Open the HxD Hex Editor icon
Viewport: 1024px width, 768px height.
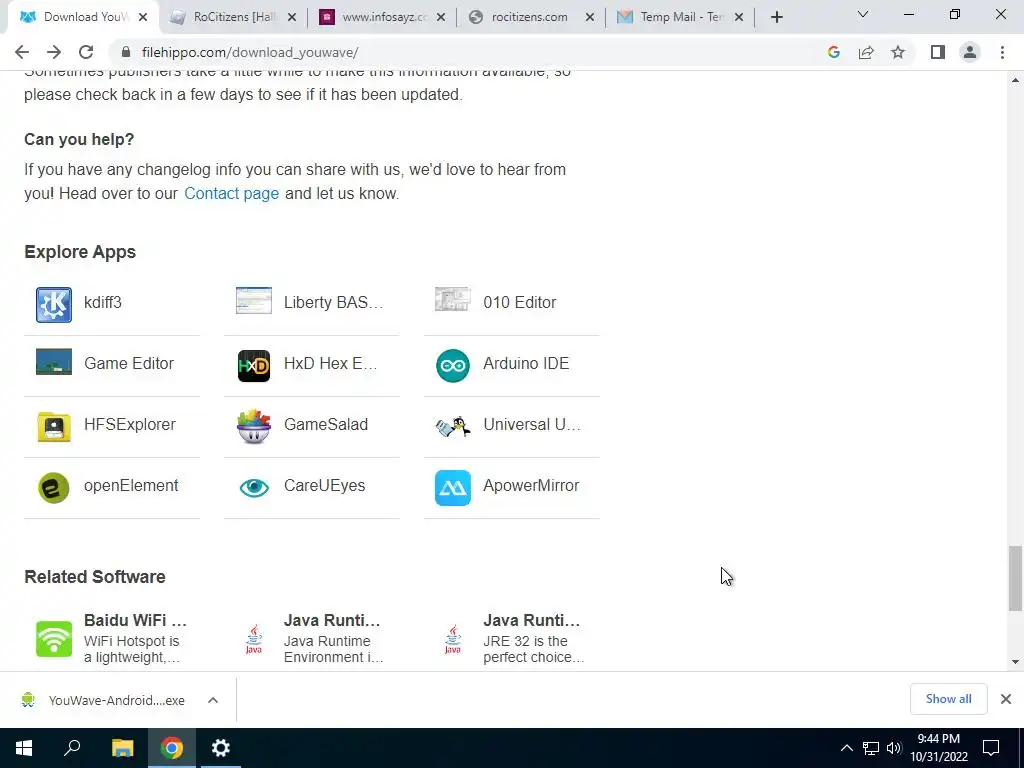(253, 365)
